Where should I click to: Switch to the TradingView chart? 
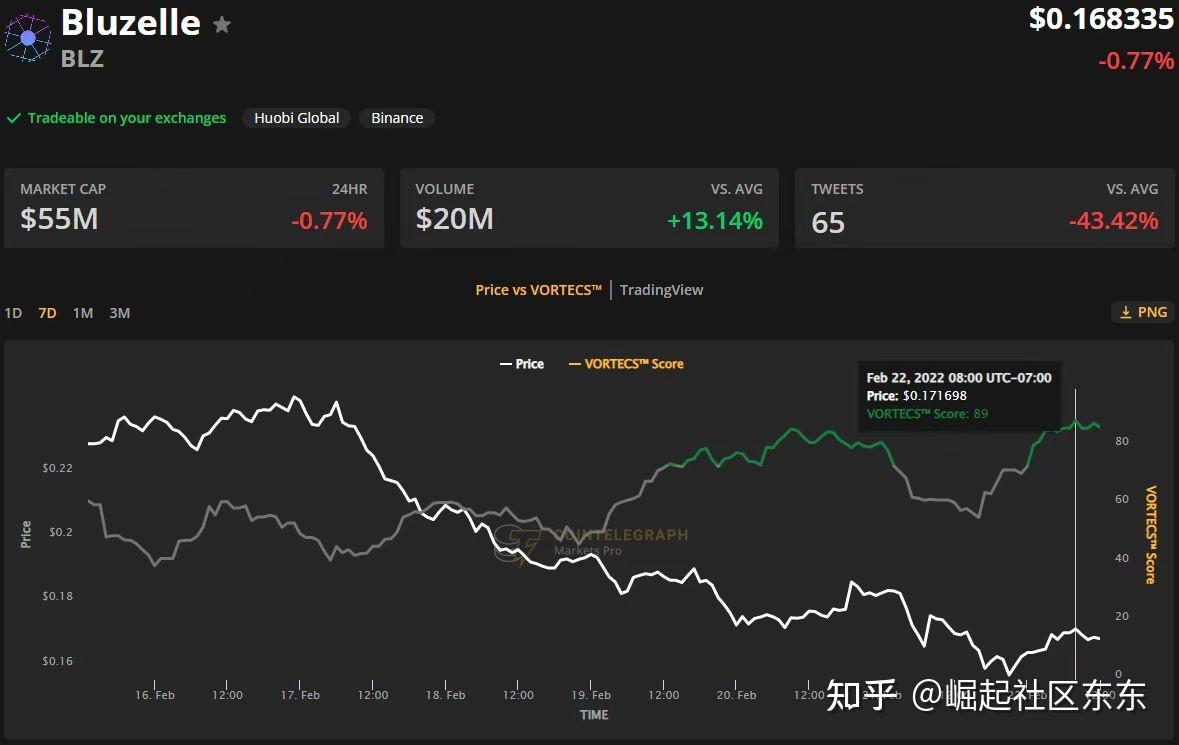[662, 289]
